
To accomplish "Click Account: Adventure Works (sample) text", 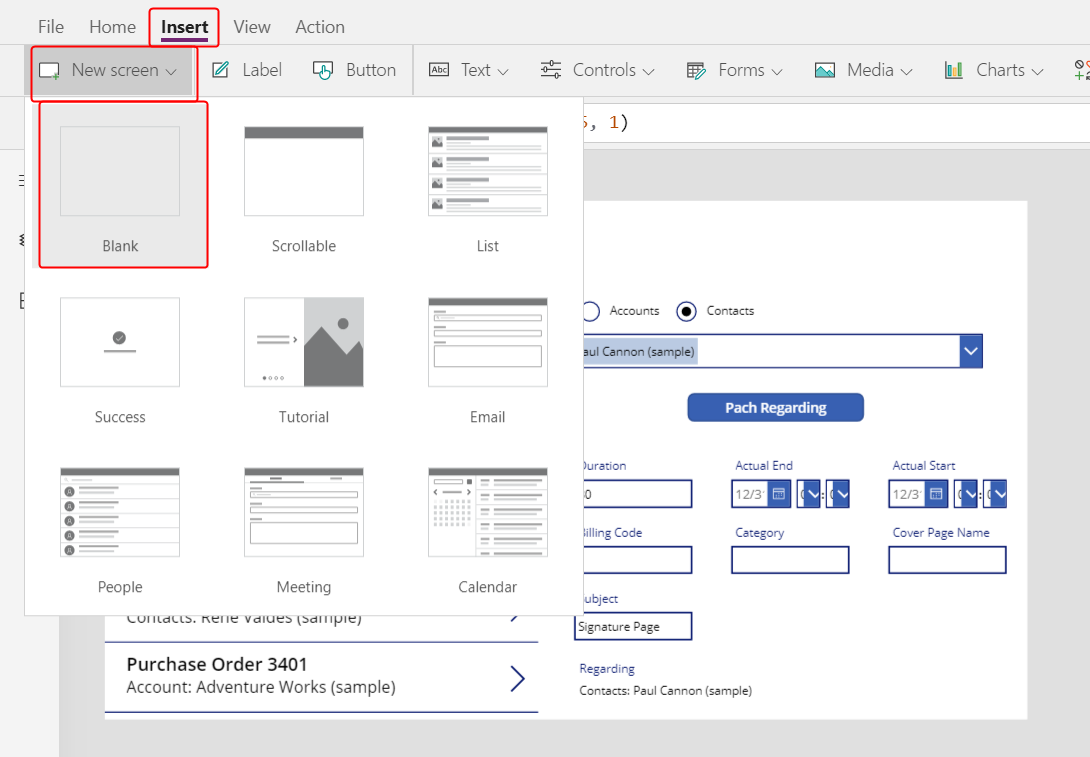I will (261, 687).
